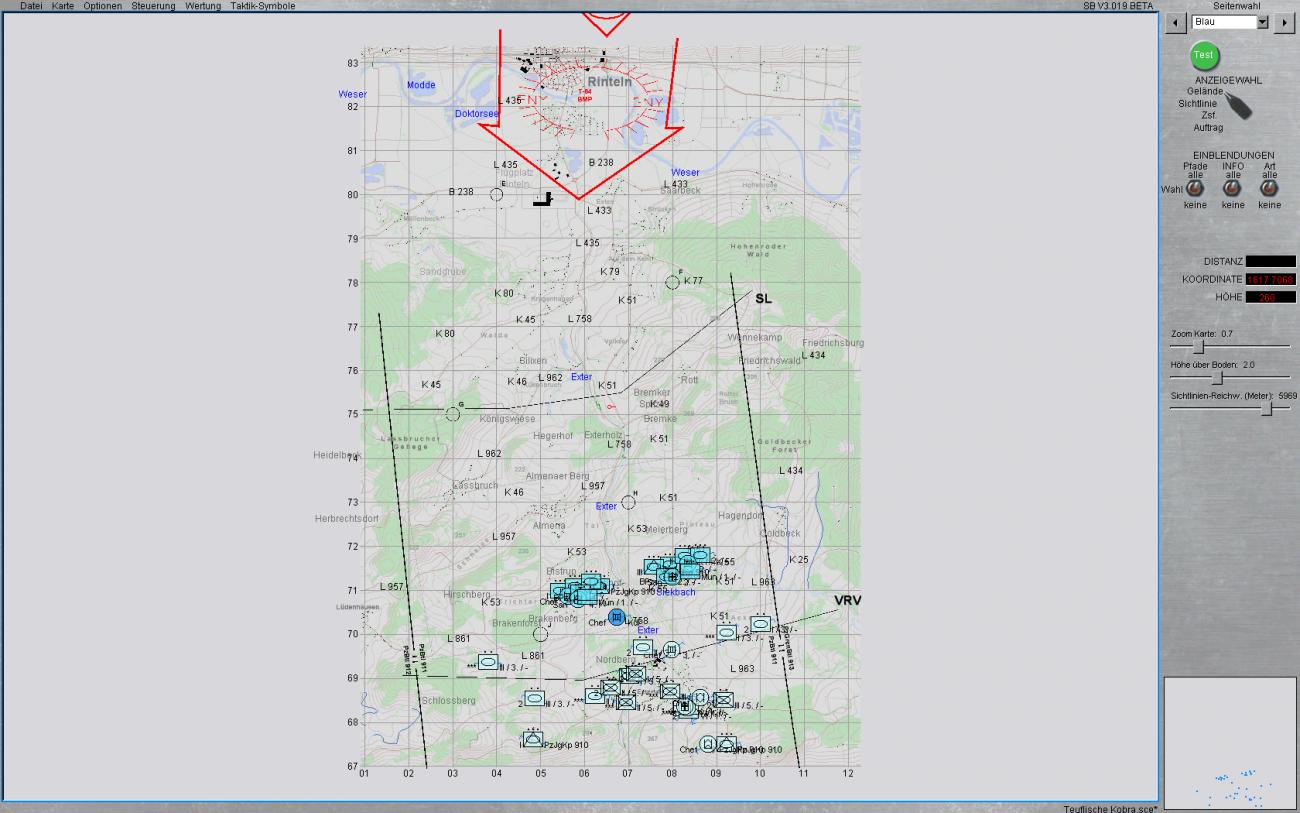1300x813 pixels.
Task: Click the waypoint circle marked G
Action: coord(453,413)
